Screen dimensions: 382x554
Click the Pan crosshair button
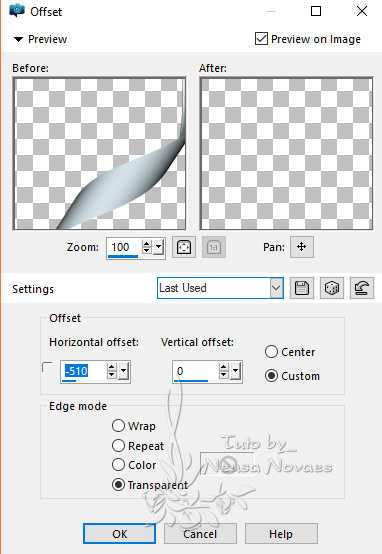point(301,247)
